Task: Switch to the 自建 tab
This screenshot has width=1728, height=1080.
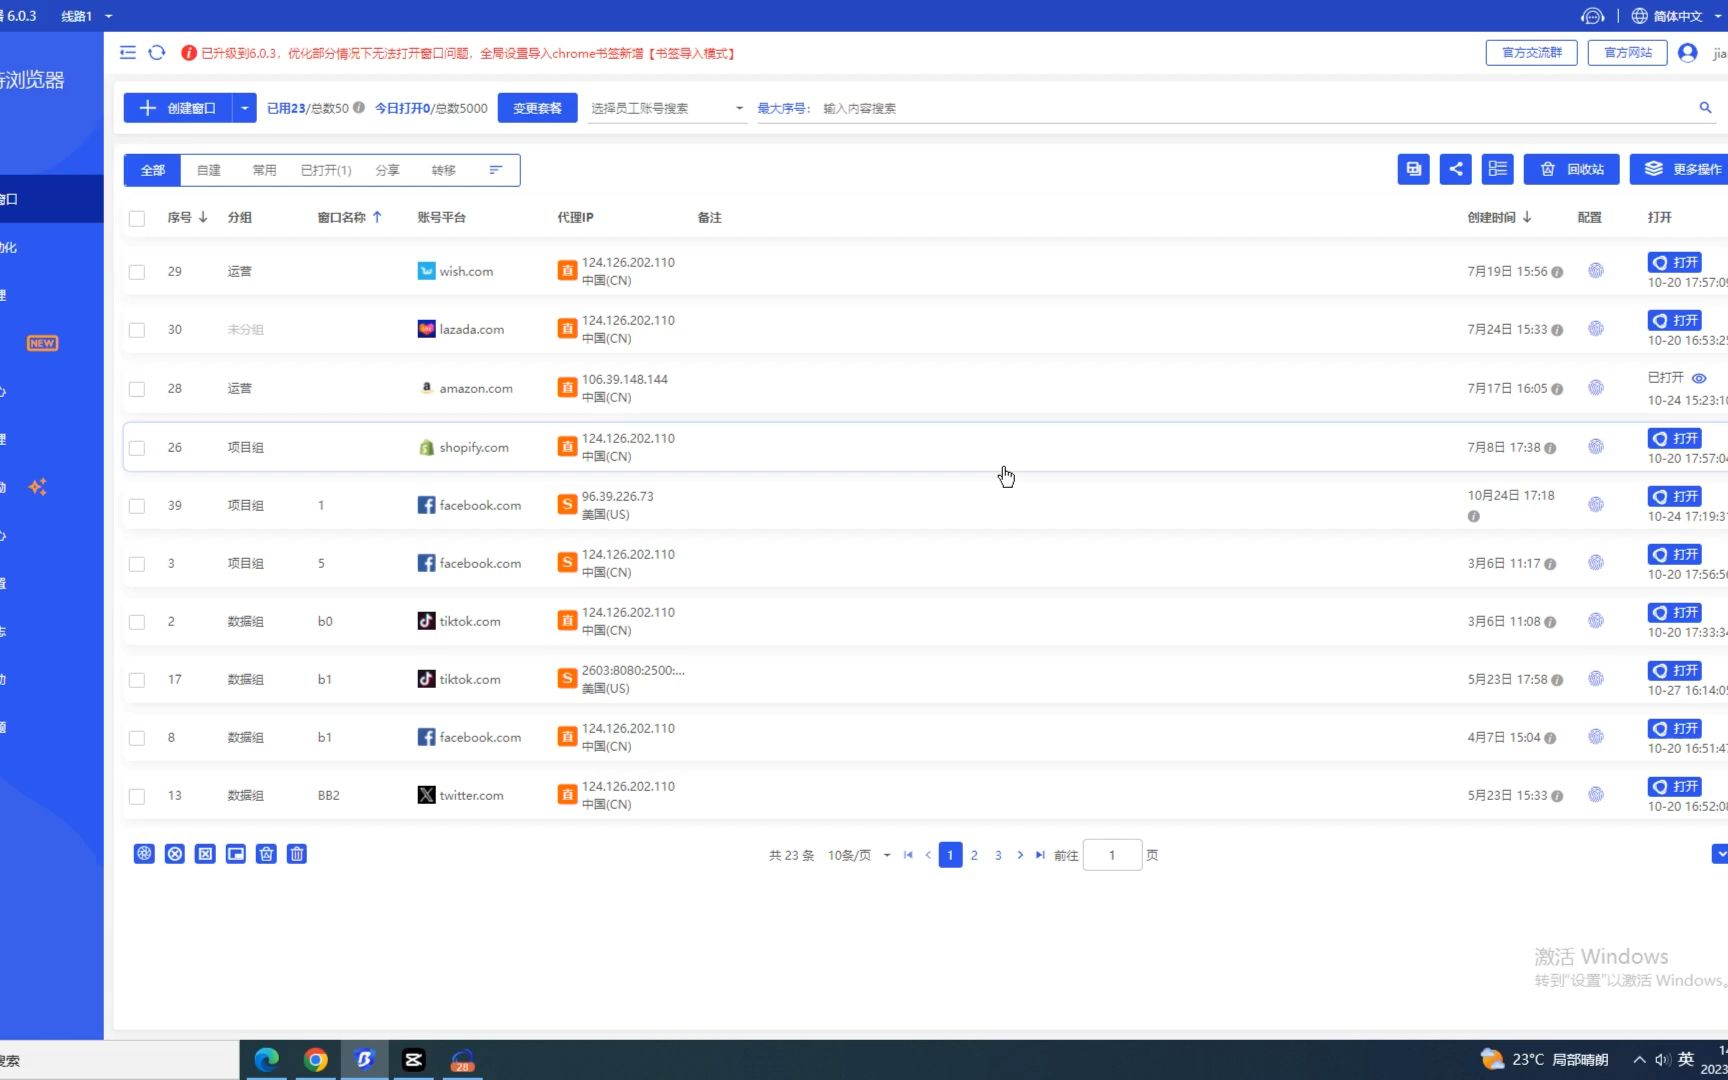Action: [x=209, y=170]
